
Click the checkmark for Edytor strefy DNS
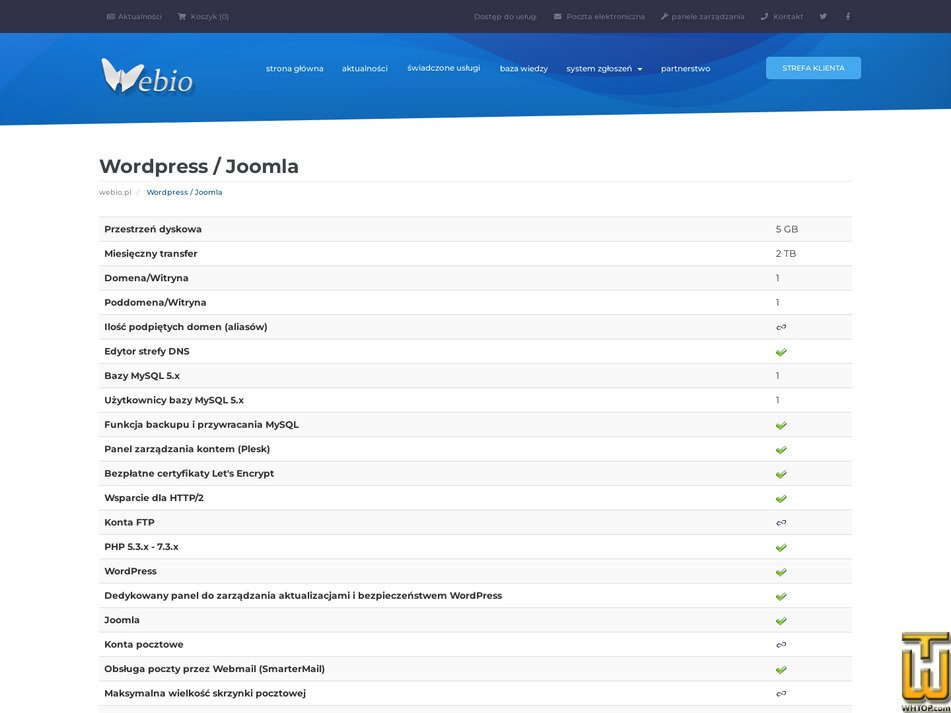781,352
